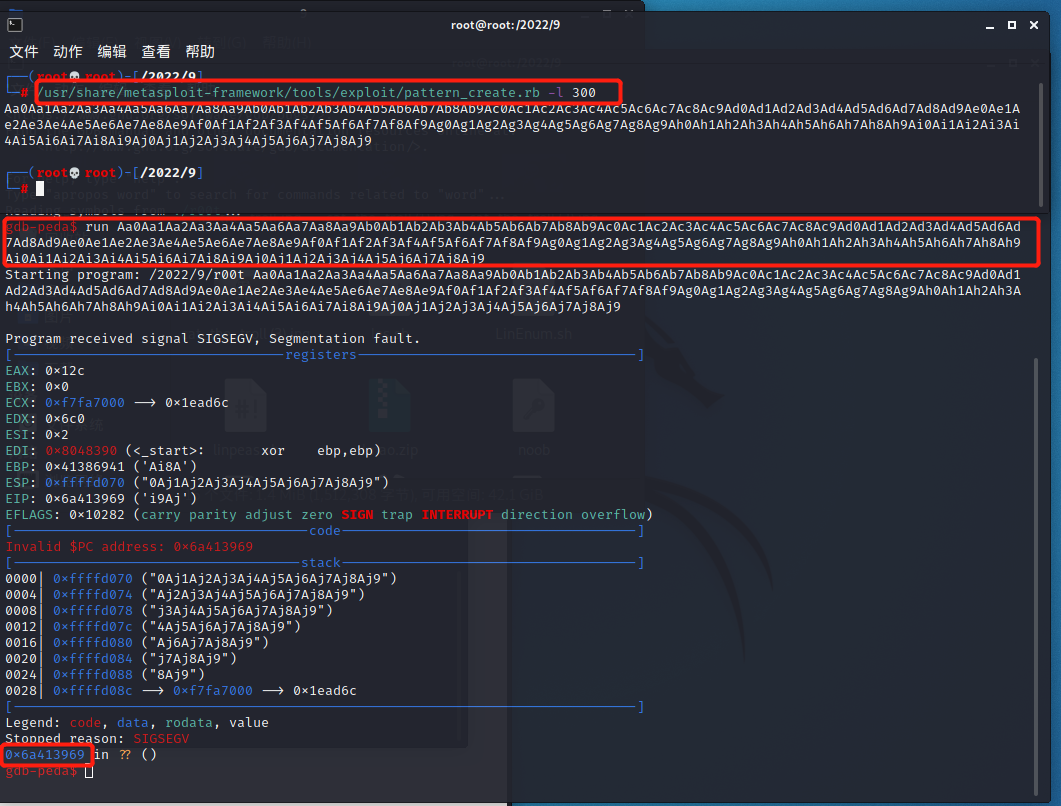Image resolution: width=1061 pixels, height=806 pixels.
Task: Click the terminal icon in title bar
Action: [15, 25]
